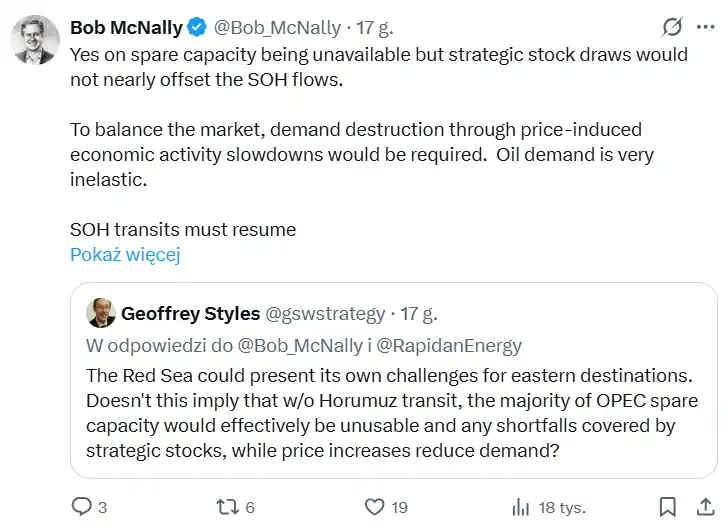Repost this tweet via retweet icon
This screenshot has width=728, height=528.
pyautogui.click(x=229, y=507)
